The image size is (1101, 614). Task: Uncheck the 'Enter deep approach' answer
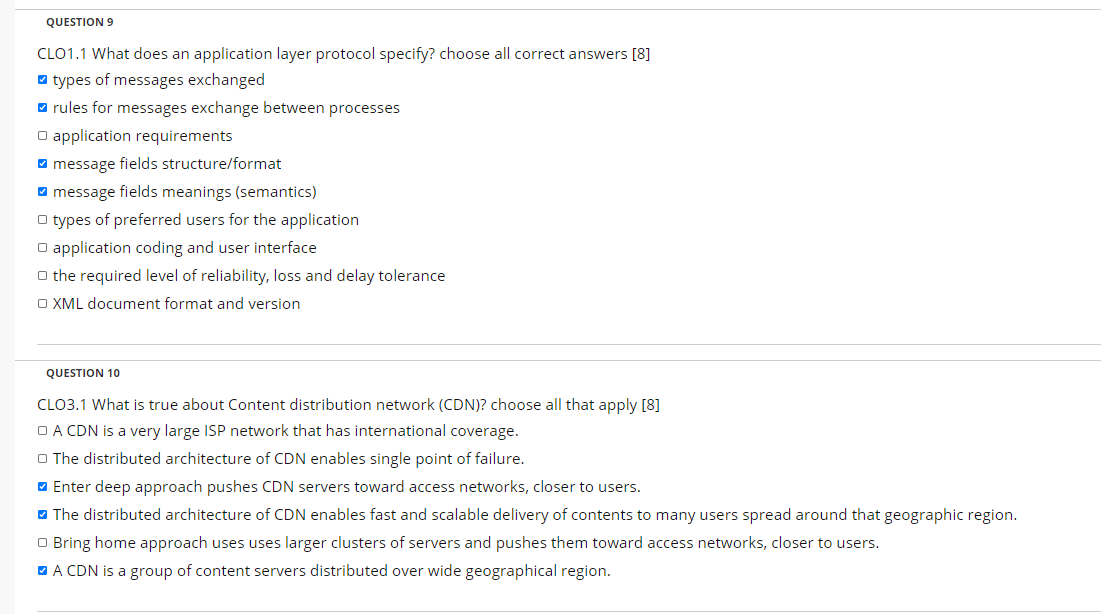tap(42, 486)
